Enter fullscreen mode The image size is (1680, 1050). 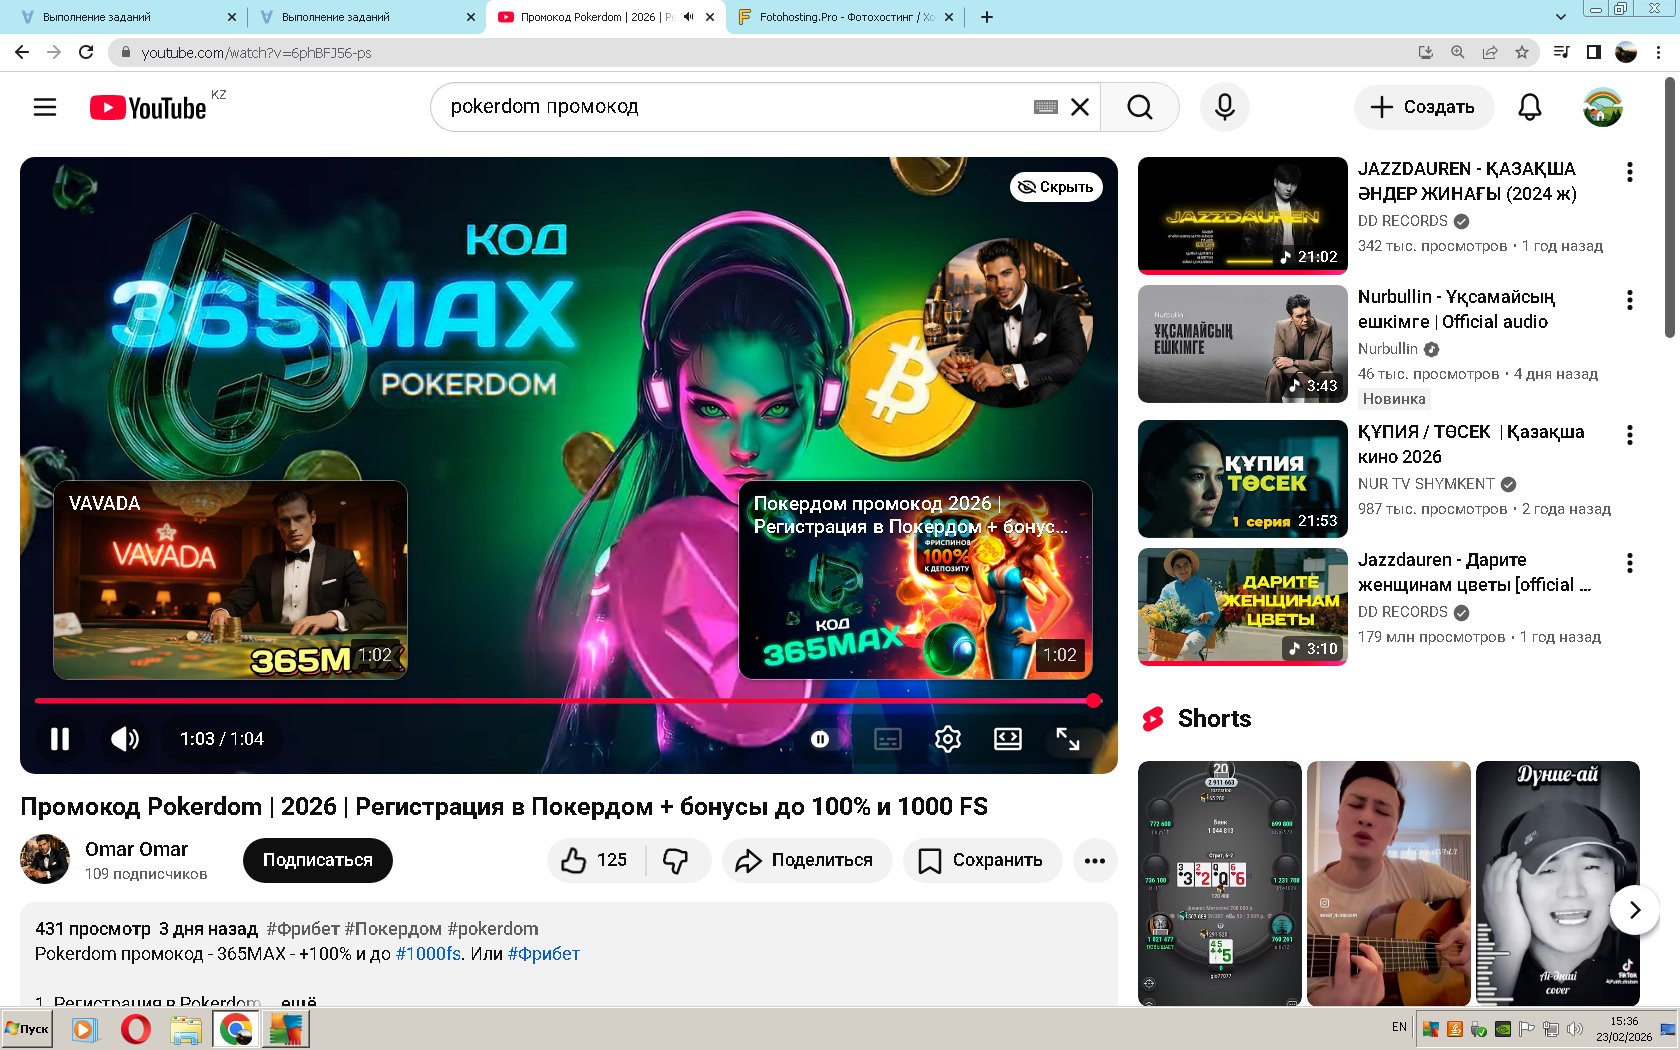tap(1068, 739)
